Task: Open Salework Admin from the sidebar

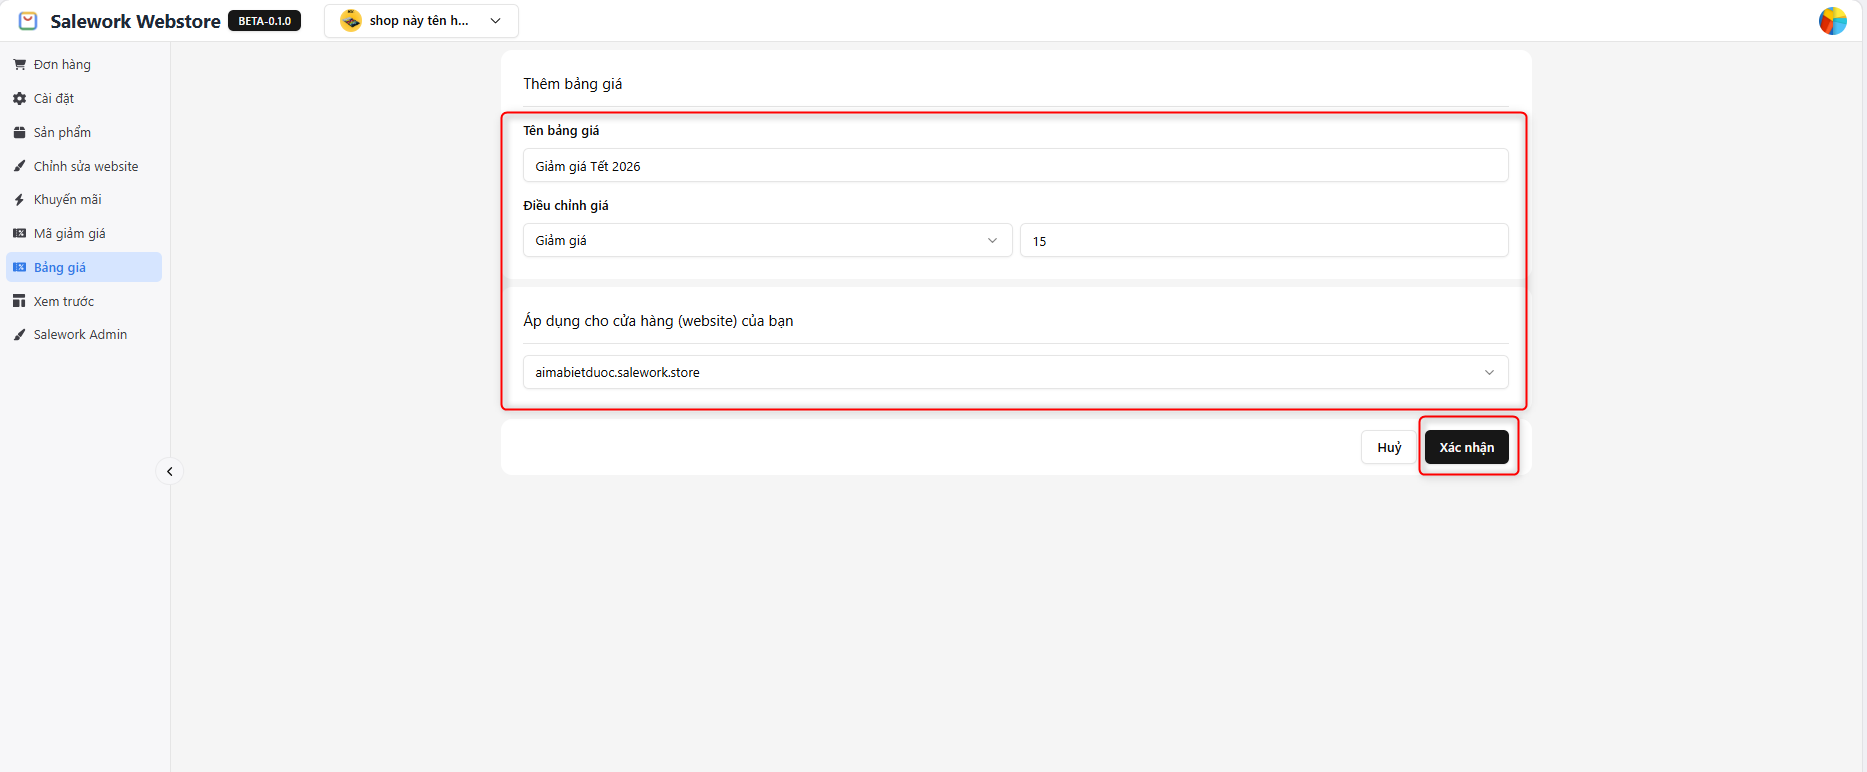Action: [80, 335]
